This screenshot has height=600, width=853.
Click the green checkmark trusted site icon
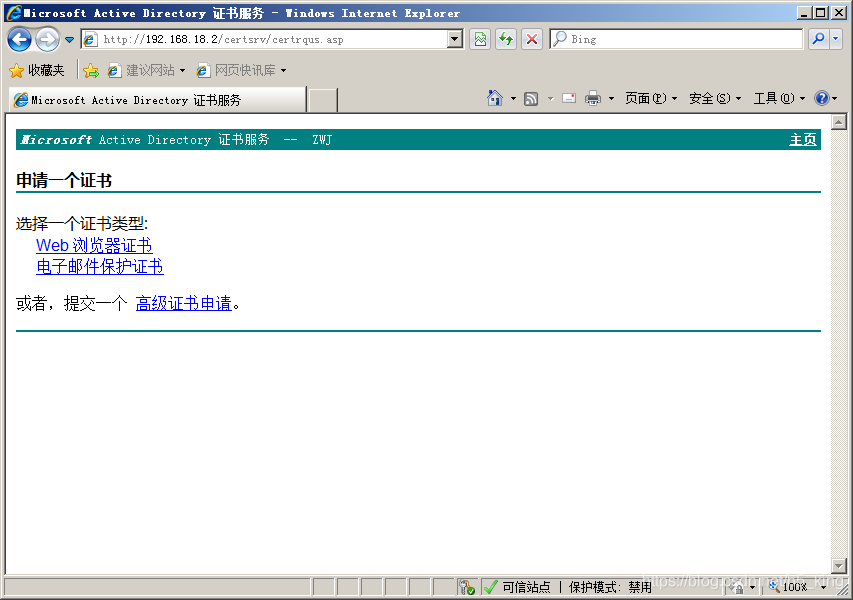(490, 587)
